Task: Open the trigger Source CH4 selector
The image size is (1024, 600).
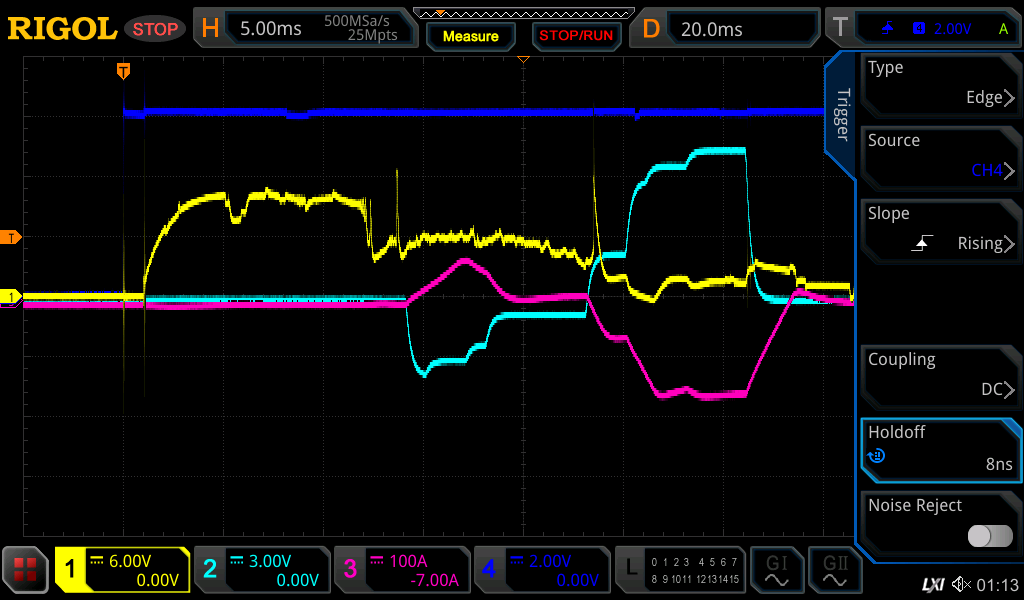Action: (940, 157)
